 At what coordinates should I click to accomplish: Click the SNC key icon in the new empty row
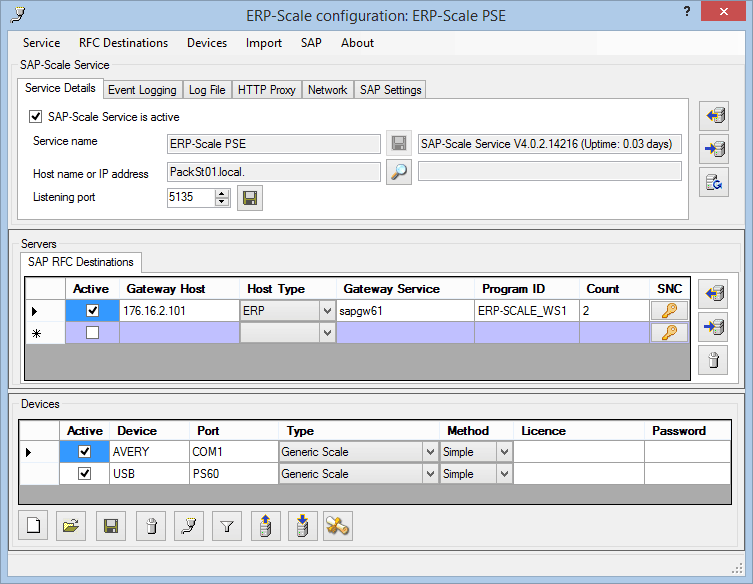tap(669, 332)
